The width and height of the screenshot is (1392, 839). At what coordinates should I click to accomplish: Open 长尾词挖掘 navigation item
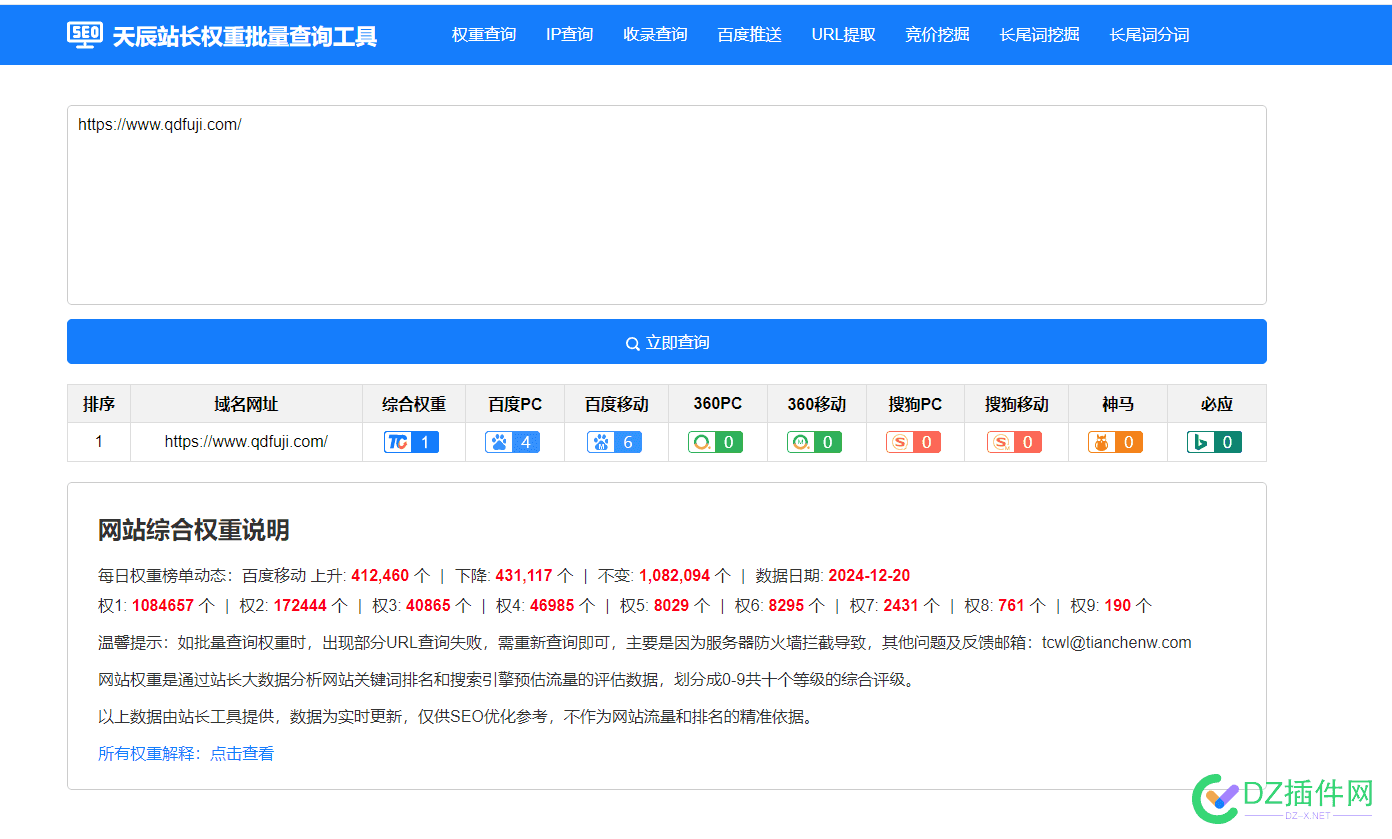coord(1039,34)
